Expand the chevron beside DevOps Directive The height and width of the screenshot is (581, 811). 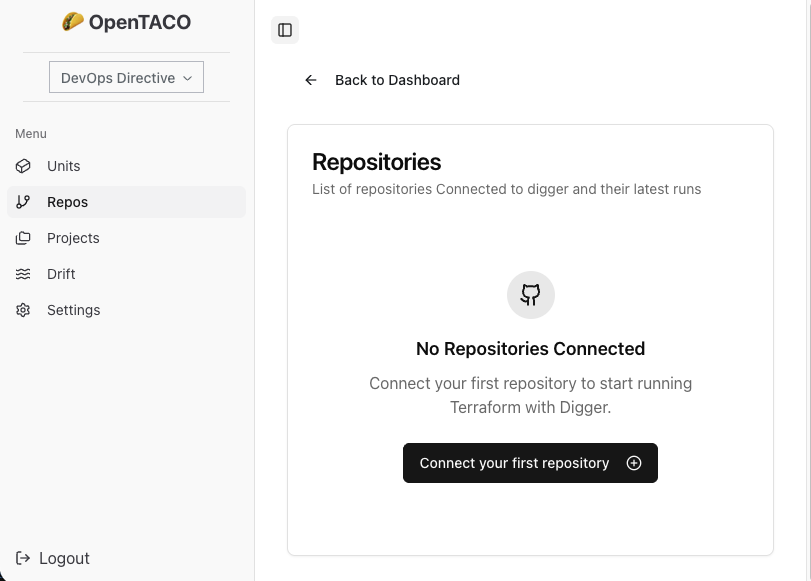click(x=188, y=77)
